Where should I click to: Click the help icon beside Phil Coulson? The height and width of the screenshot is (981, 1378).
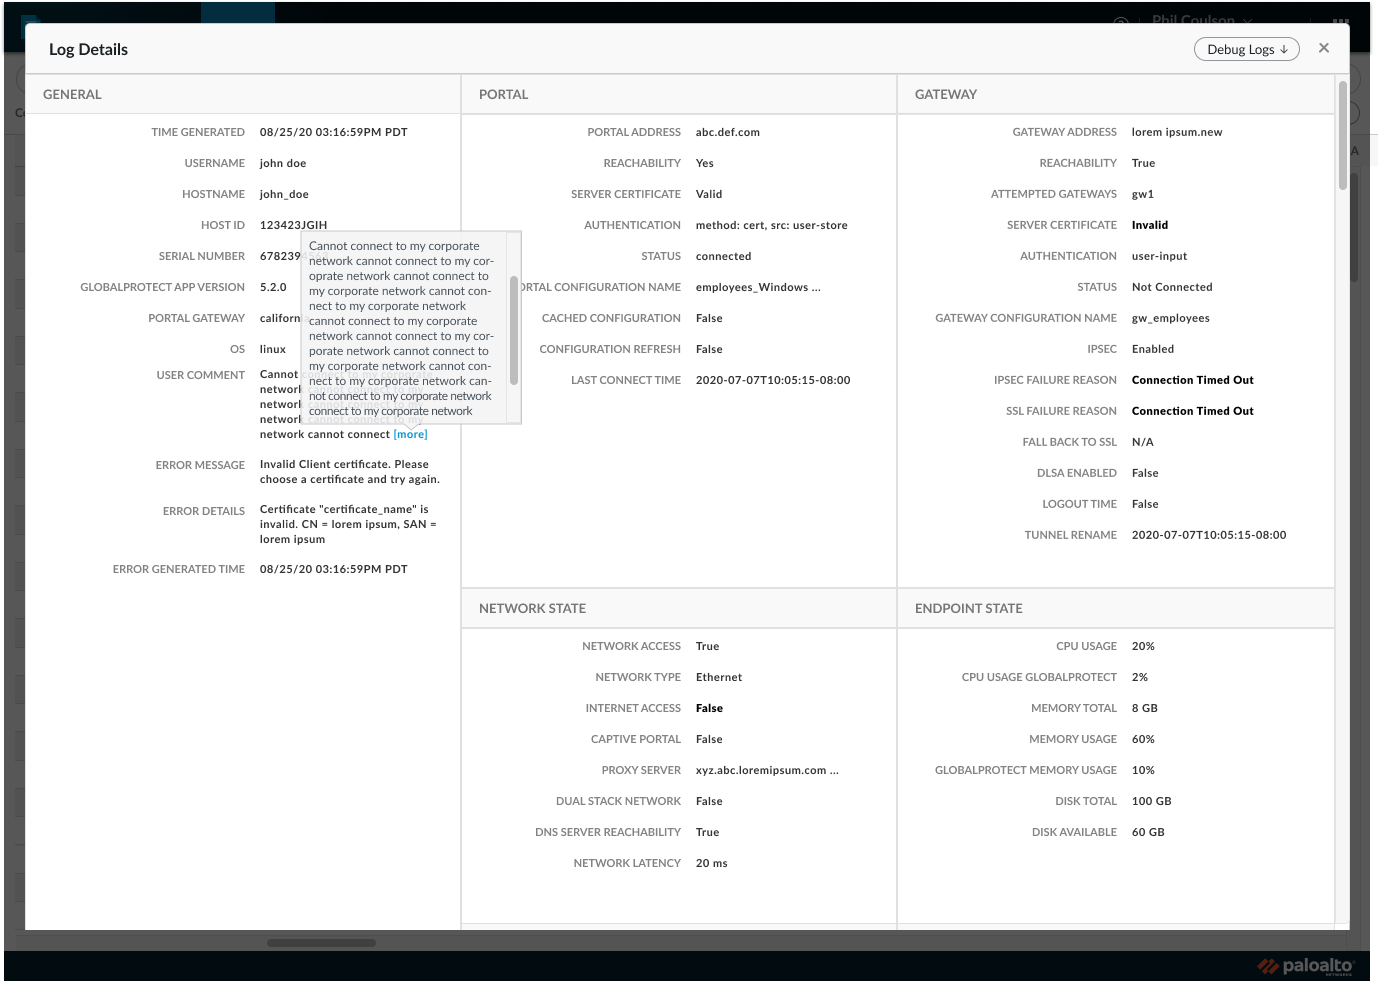(x=1121, y=20)
